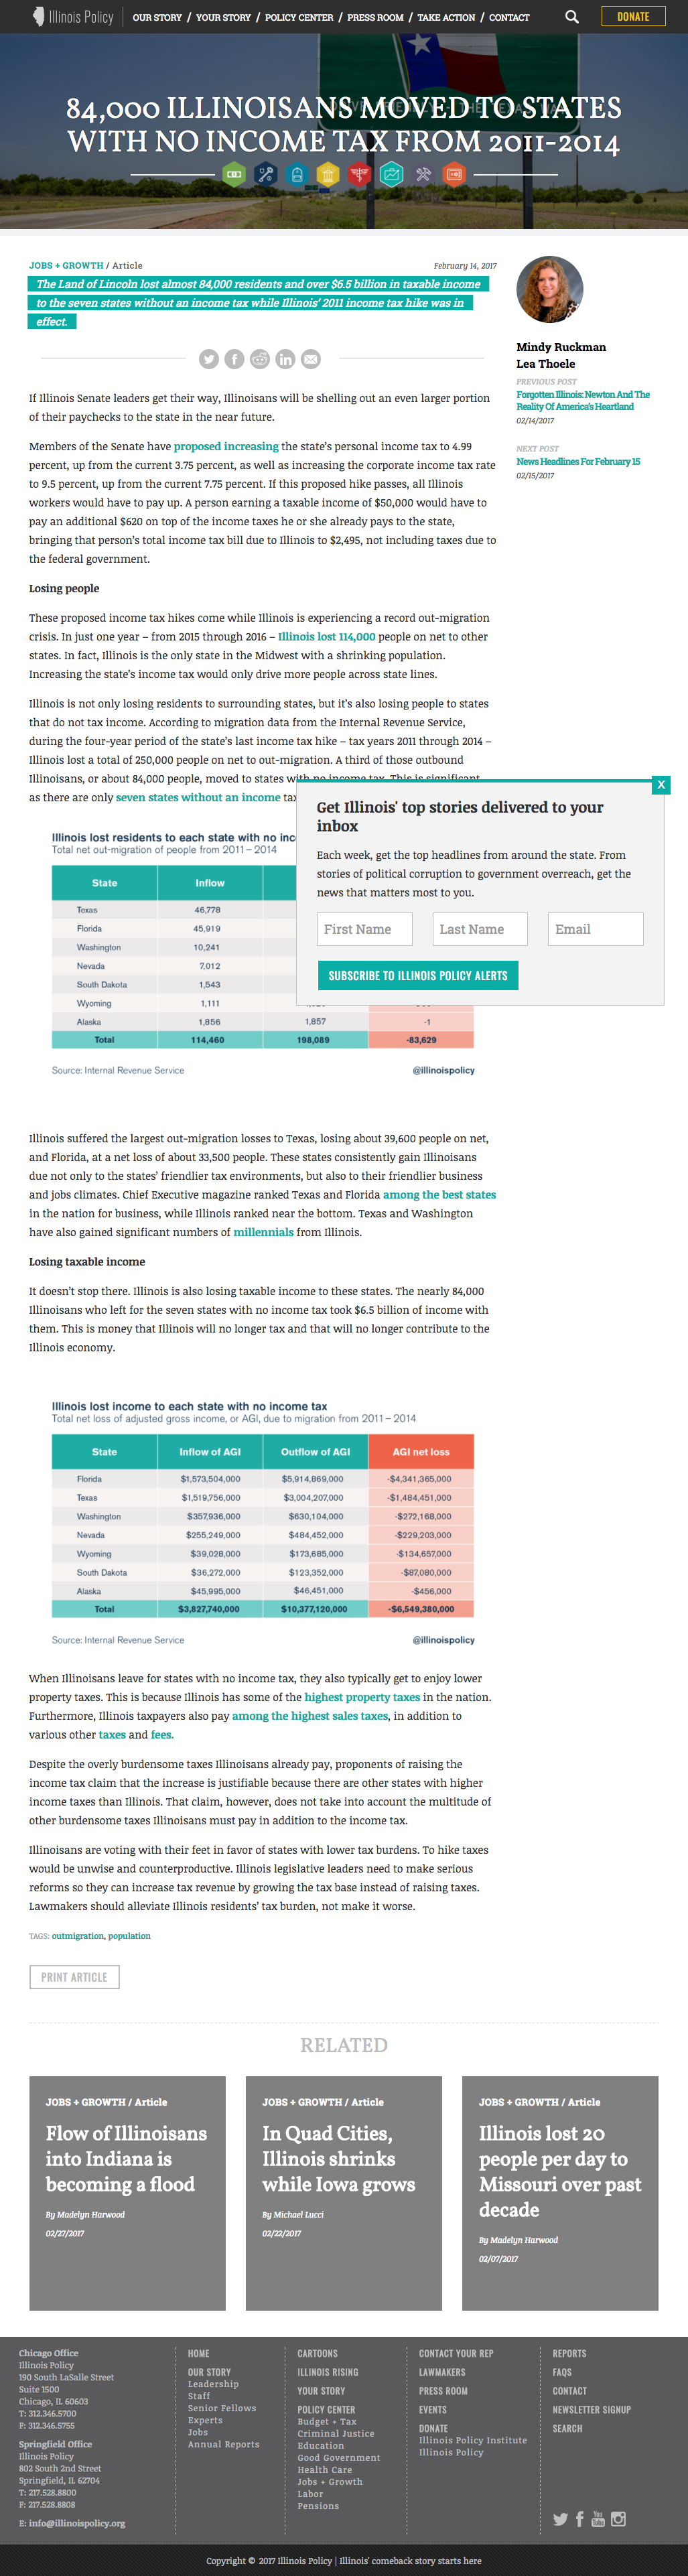The width and height of the screenshot is (688, 2576).
Task: Open footer Instagram icon
Action: [x=619, y=2519]
